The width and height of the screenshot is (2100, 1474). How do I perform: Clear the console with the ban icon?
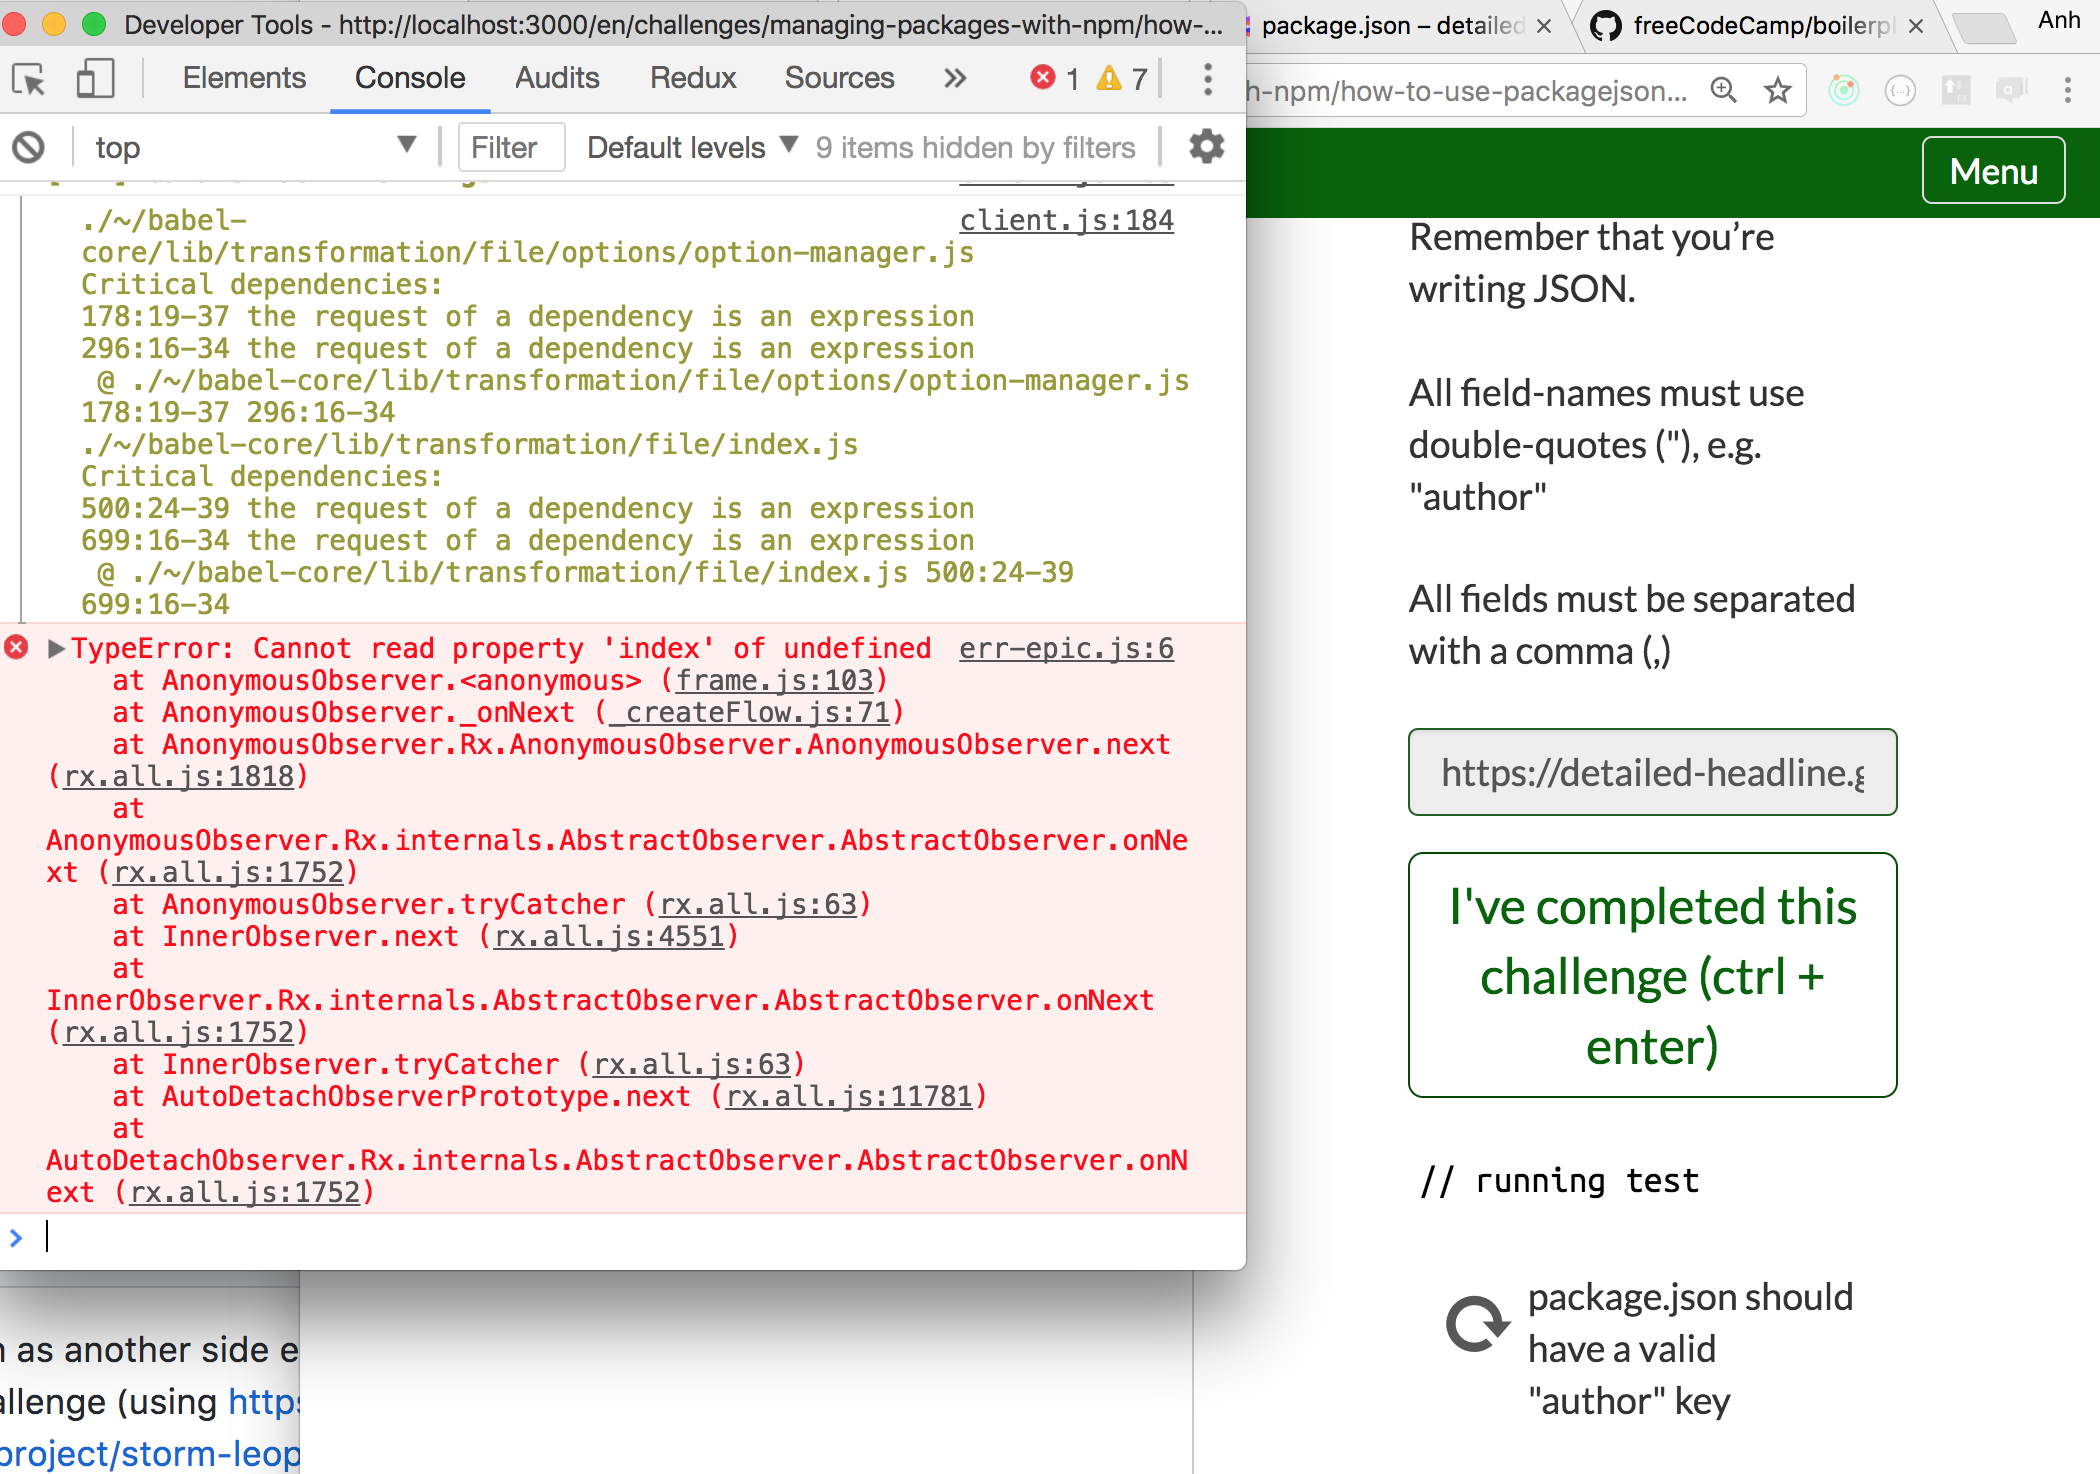[x=28, y=148]
